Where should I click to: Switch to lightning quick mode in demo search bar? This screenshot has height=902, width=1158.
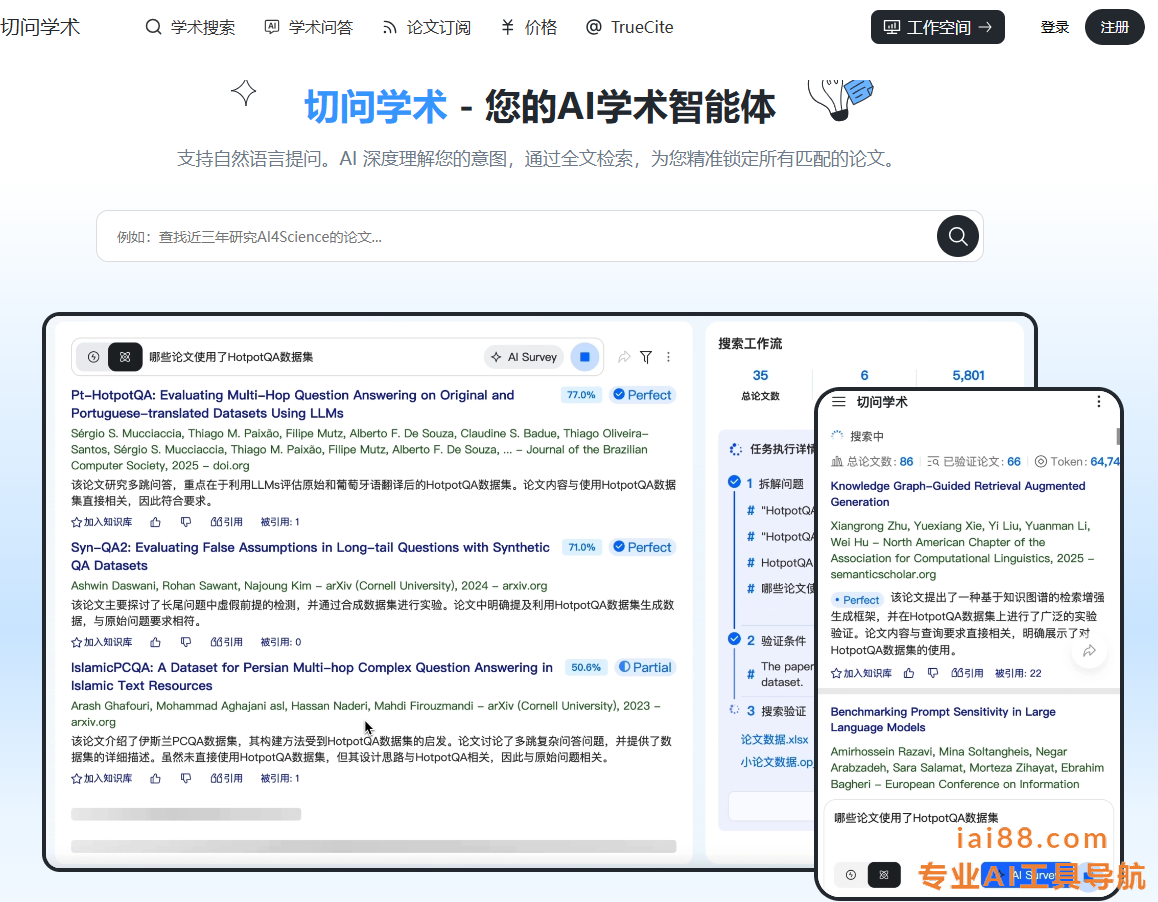(x=94, y=357)
